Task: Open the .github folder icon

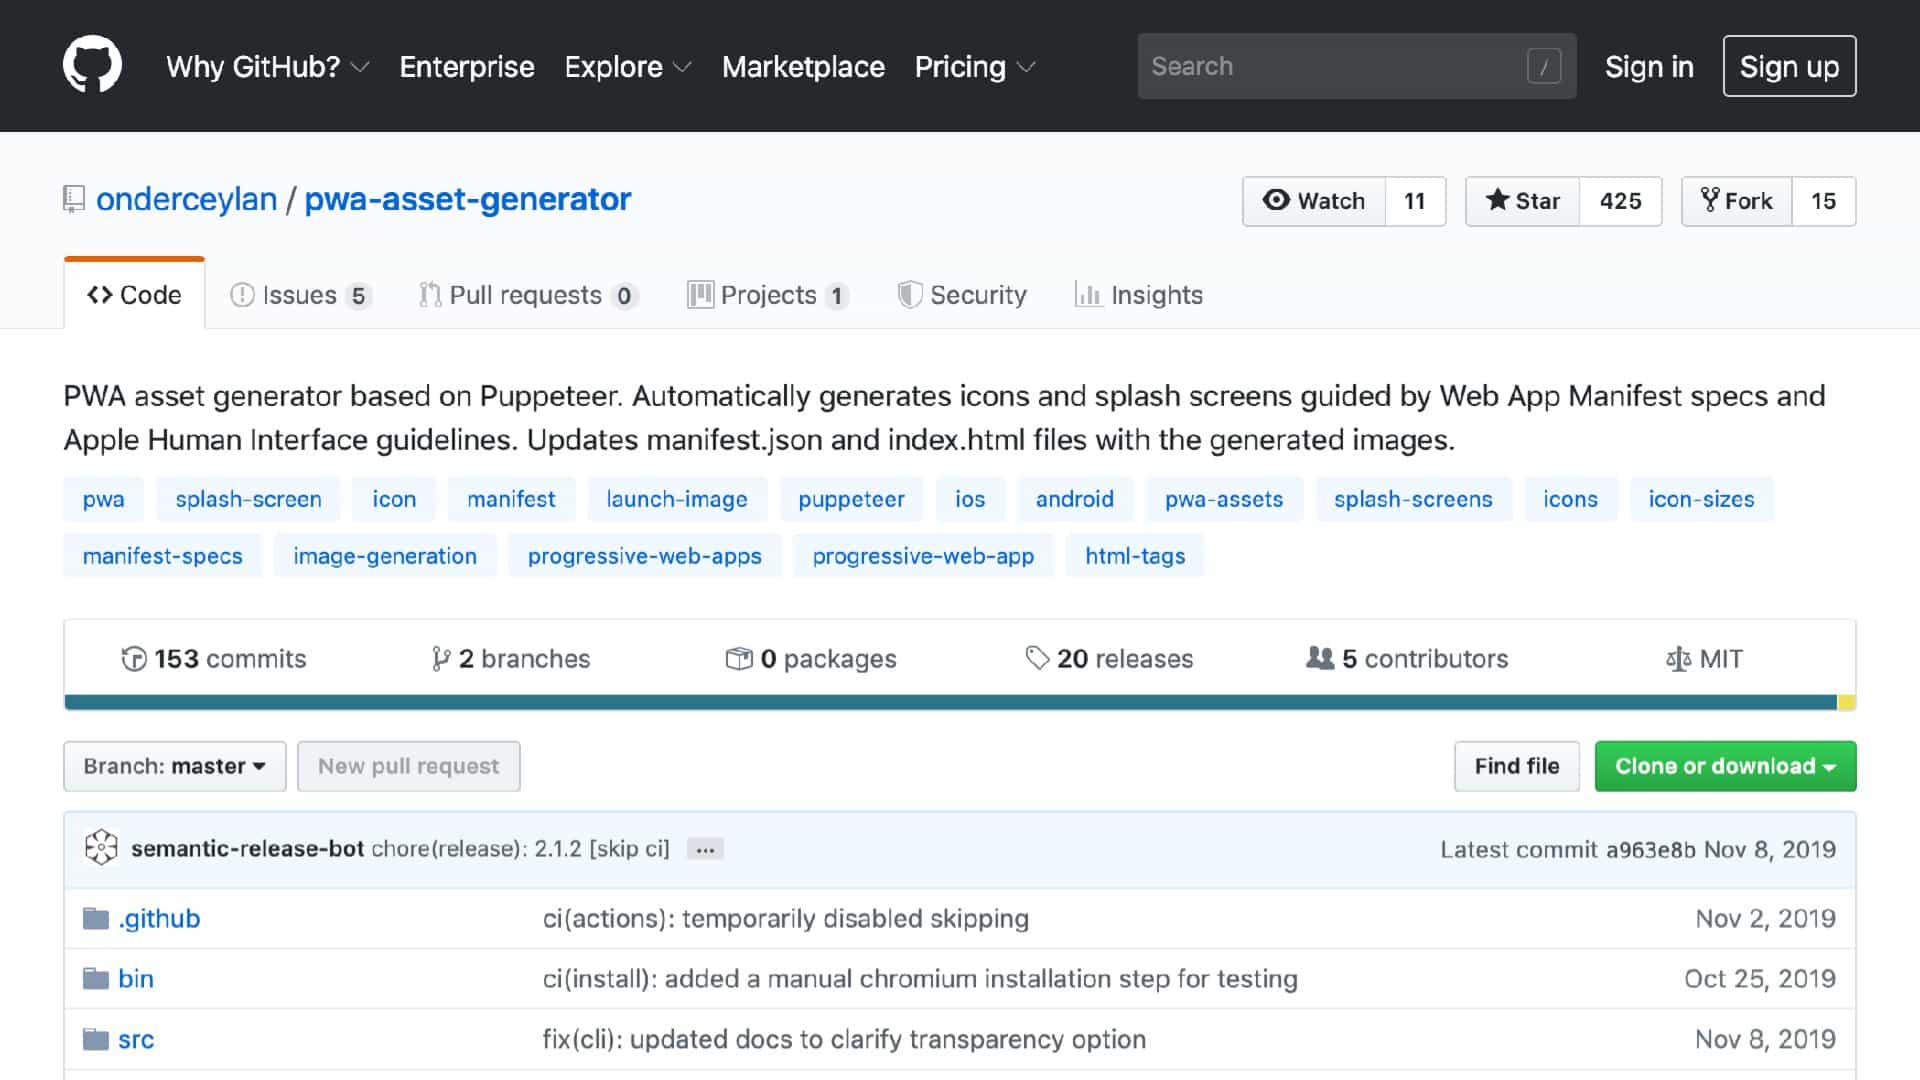Action: tap(96, 918)
